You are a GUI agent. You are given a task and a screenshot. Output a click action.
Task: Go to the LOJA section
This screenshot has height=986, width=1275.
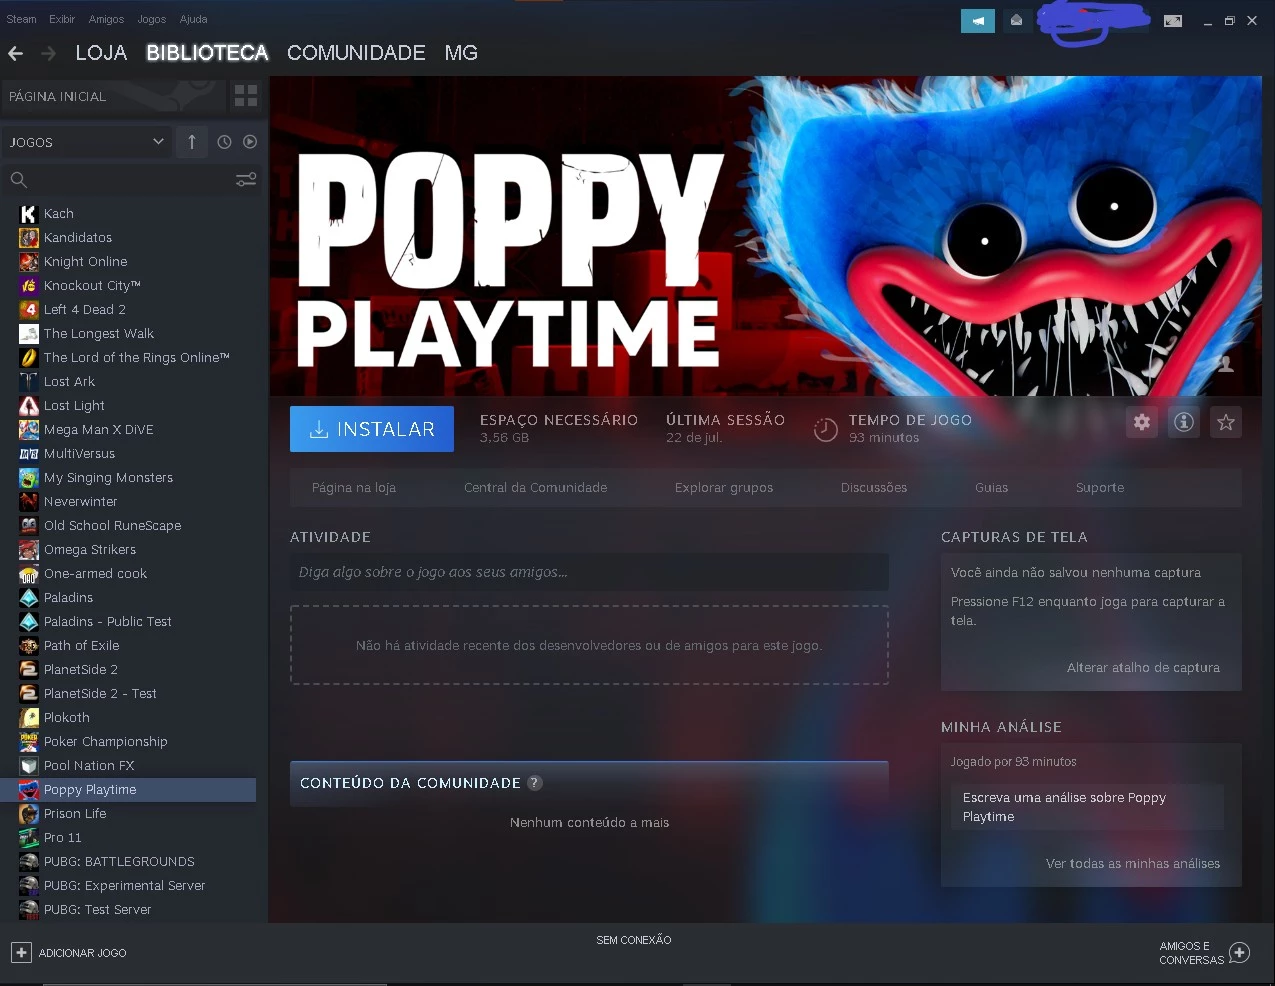(102, 53)
